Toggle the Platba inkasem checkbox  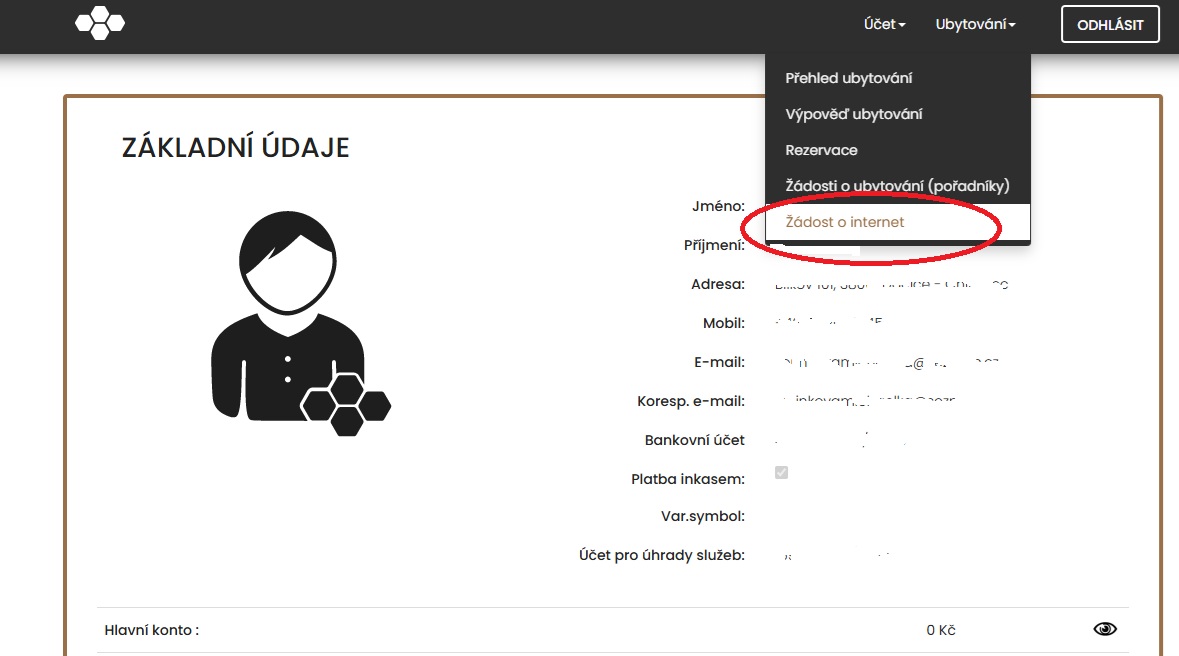point(781,472)
